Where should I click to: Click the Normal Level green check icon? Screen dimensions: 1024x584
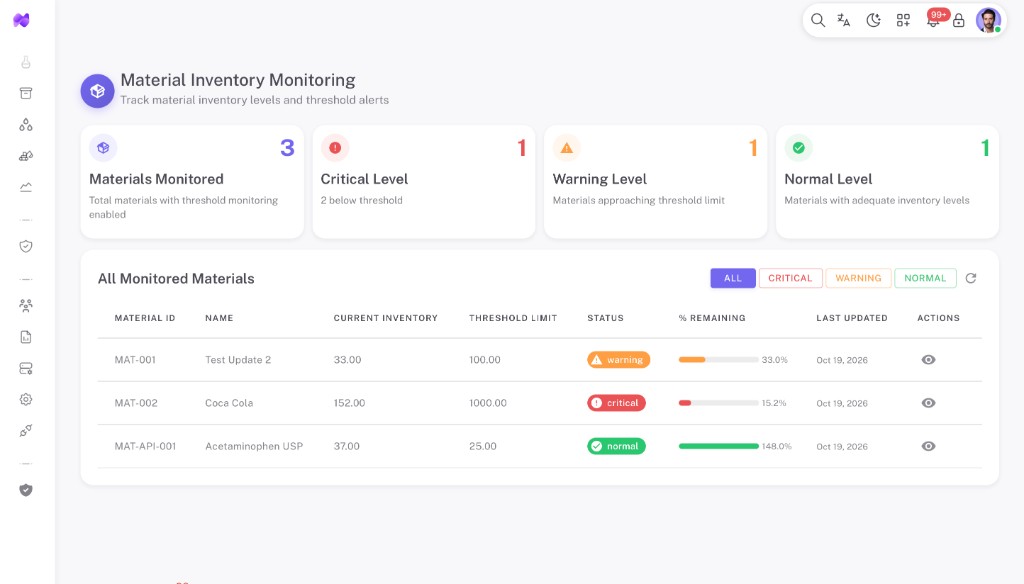[799, 148]
